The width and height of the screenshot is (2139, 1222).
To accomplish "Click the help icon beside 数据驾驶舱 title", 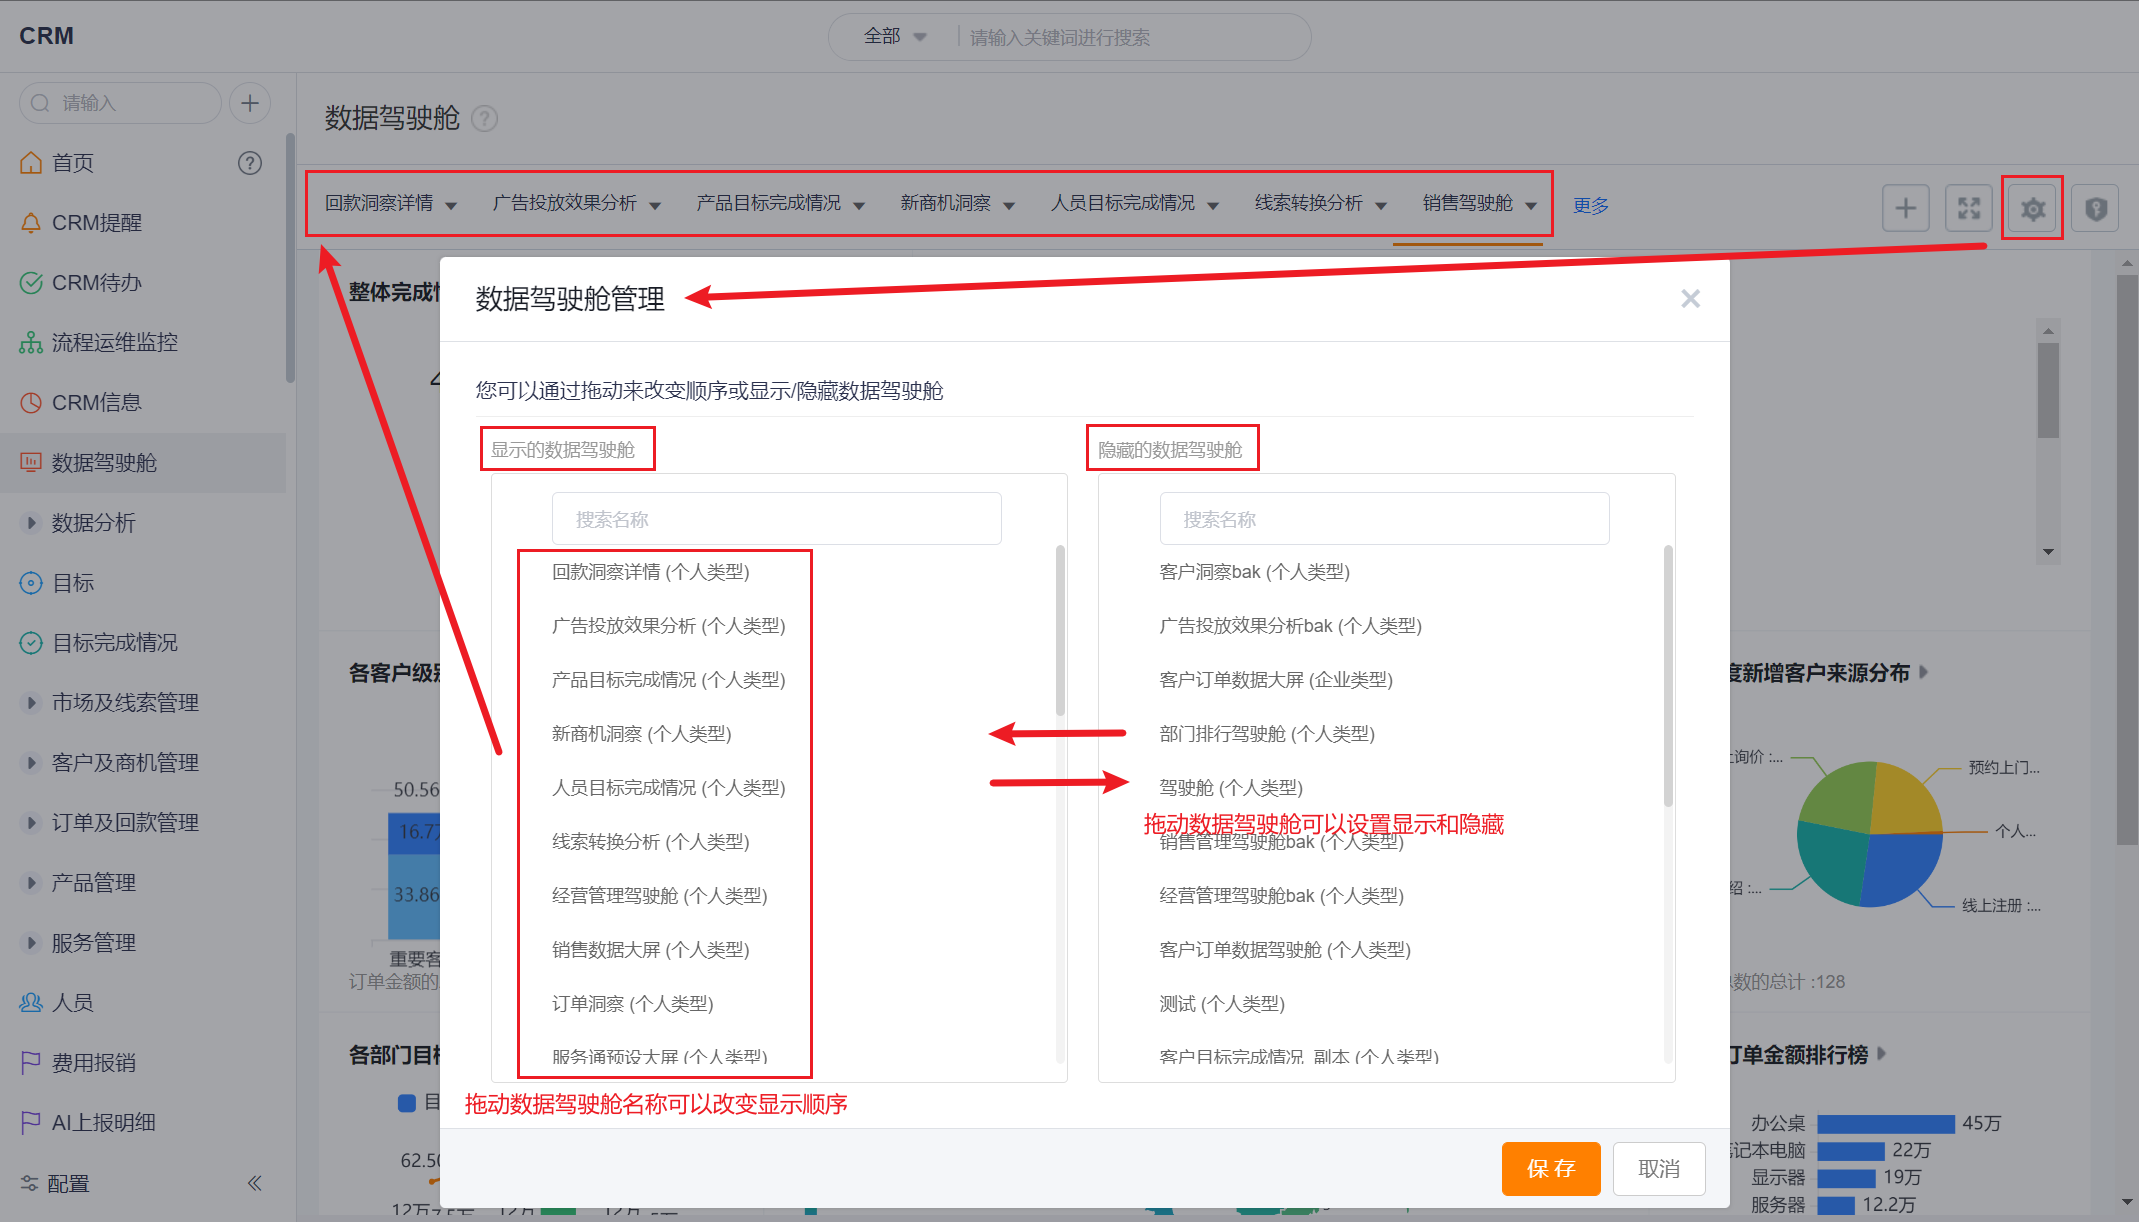I will click(484, 119).
